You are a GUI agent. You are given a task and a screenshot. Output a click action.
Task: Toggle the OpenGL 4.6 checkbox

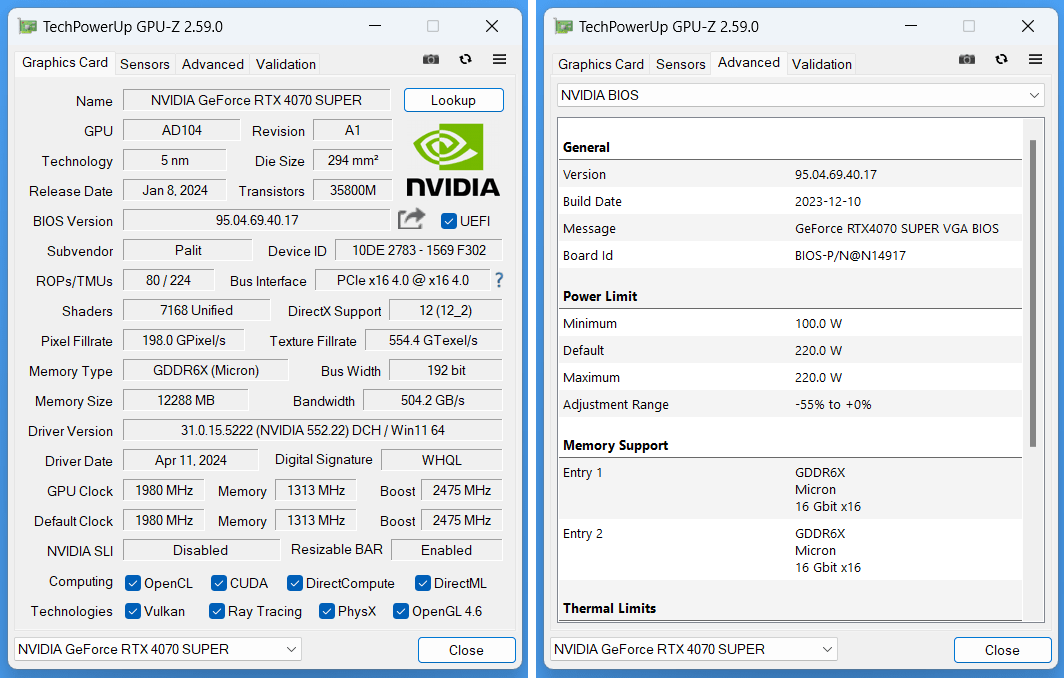tap(400, 611)
